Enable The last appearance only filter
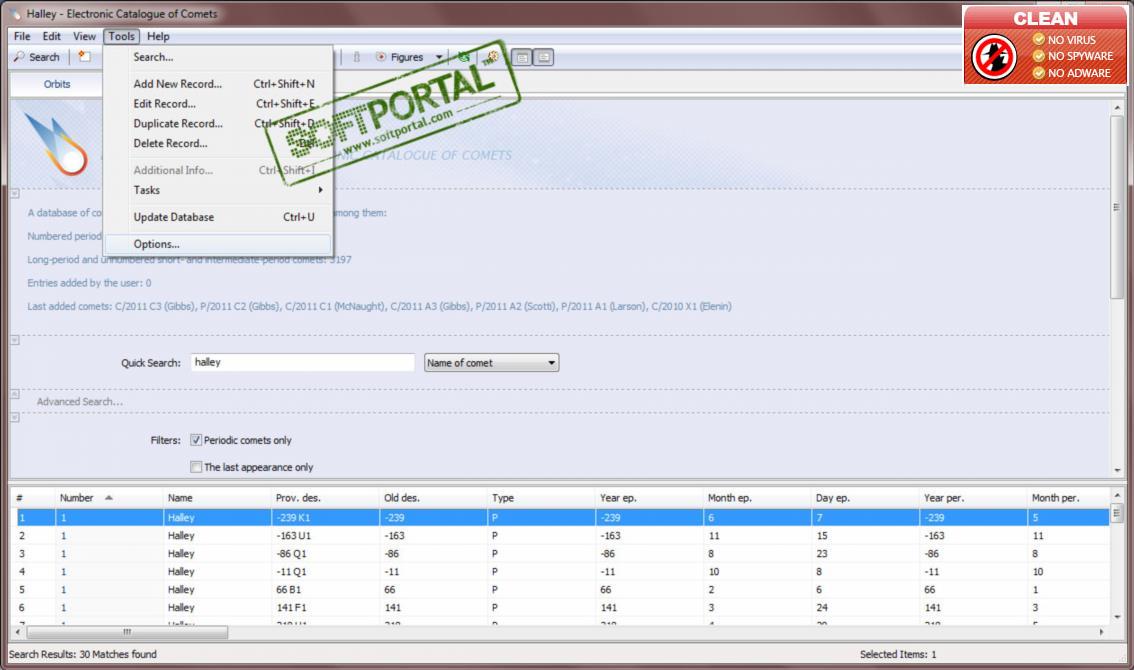 click(196, 467)
